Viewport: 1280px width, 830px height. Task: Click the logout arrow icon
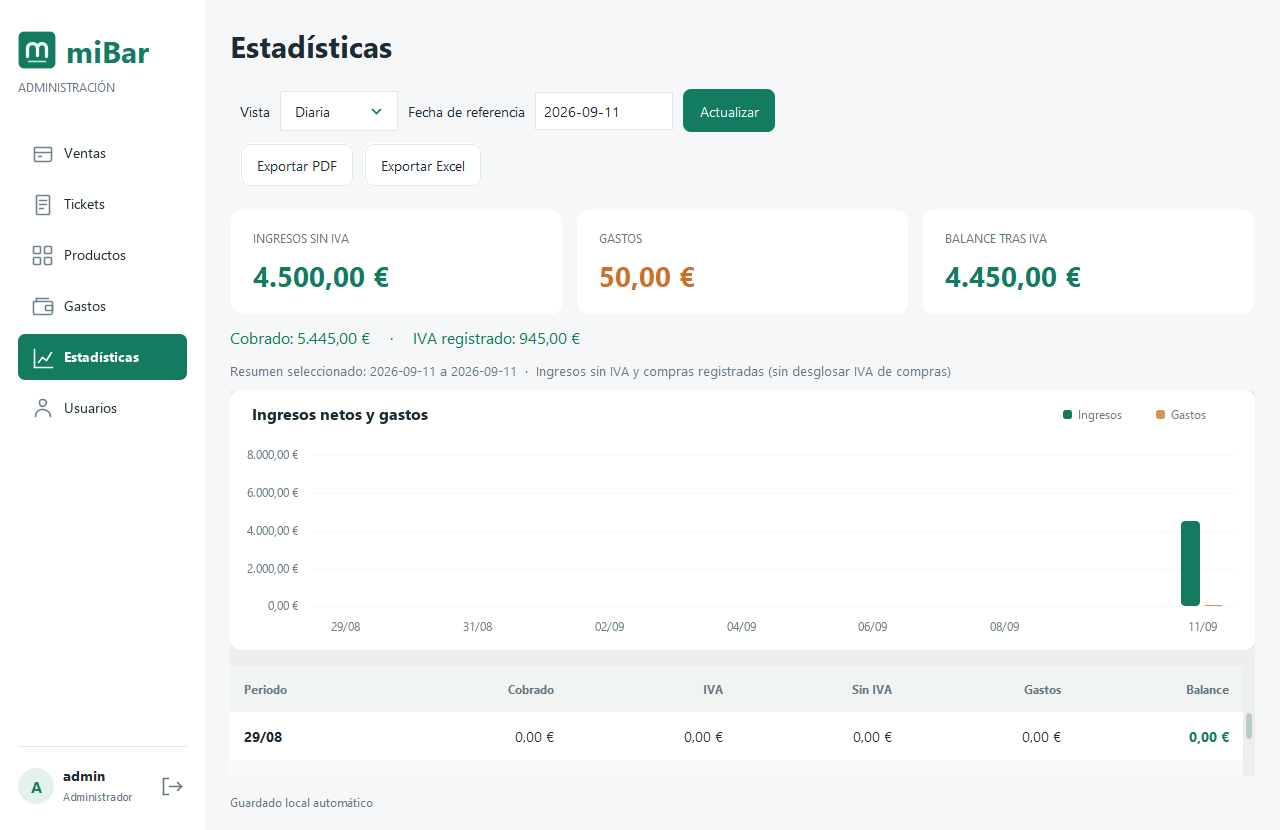point(173,786)
